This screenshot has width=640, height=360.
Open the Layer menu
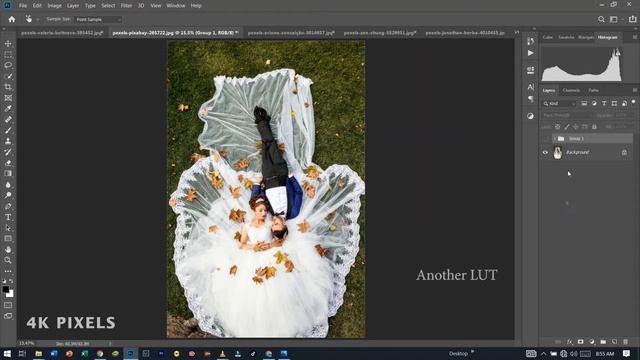pyautogui.click(x=73, y=6)
